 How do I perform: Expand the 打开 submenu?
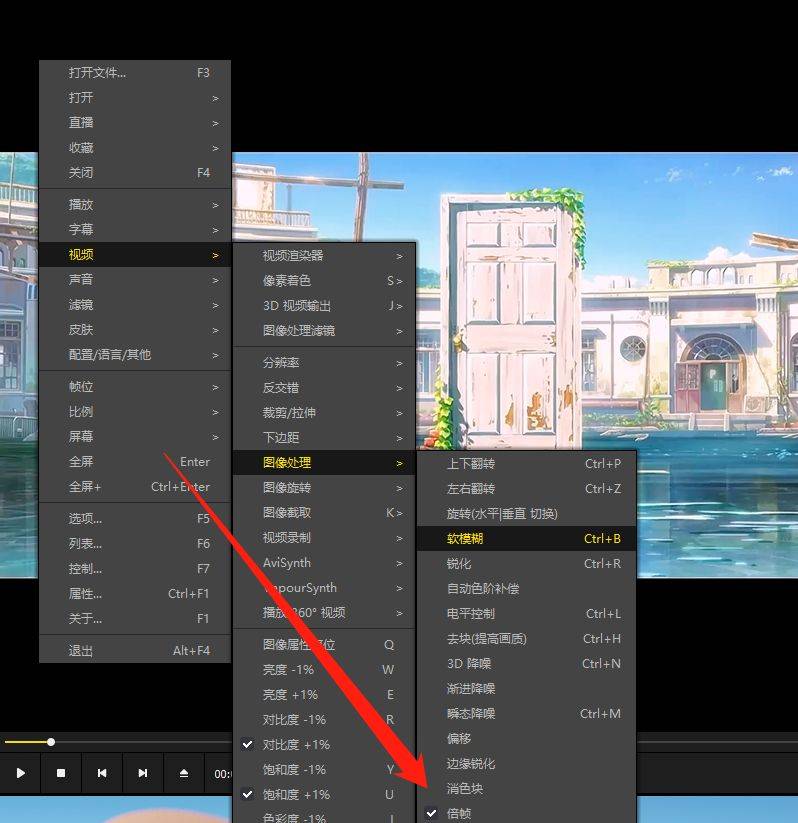coord(135,98)
